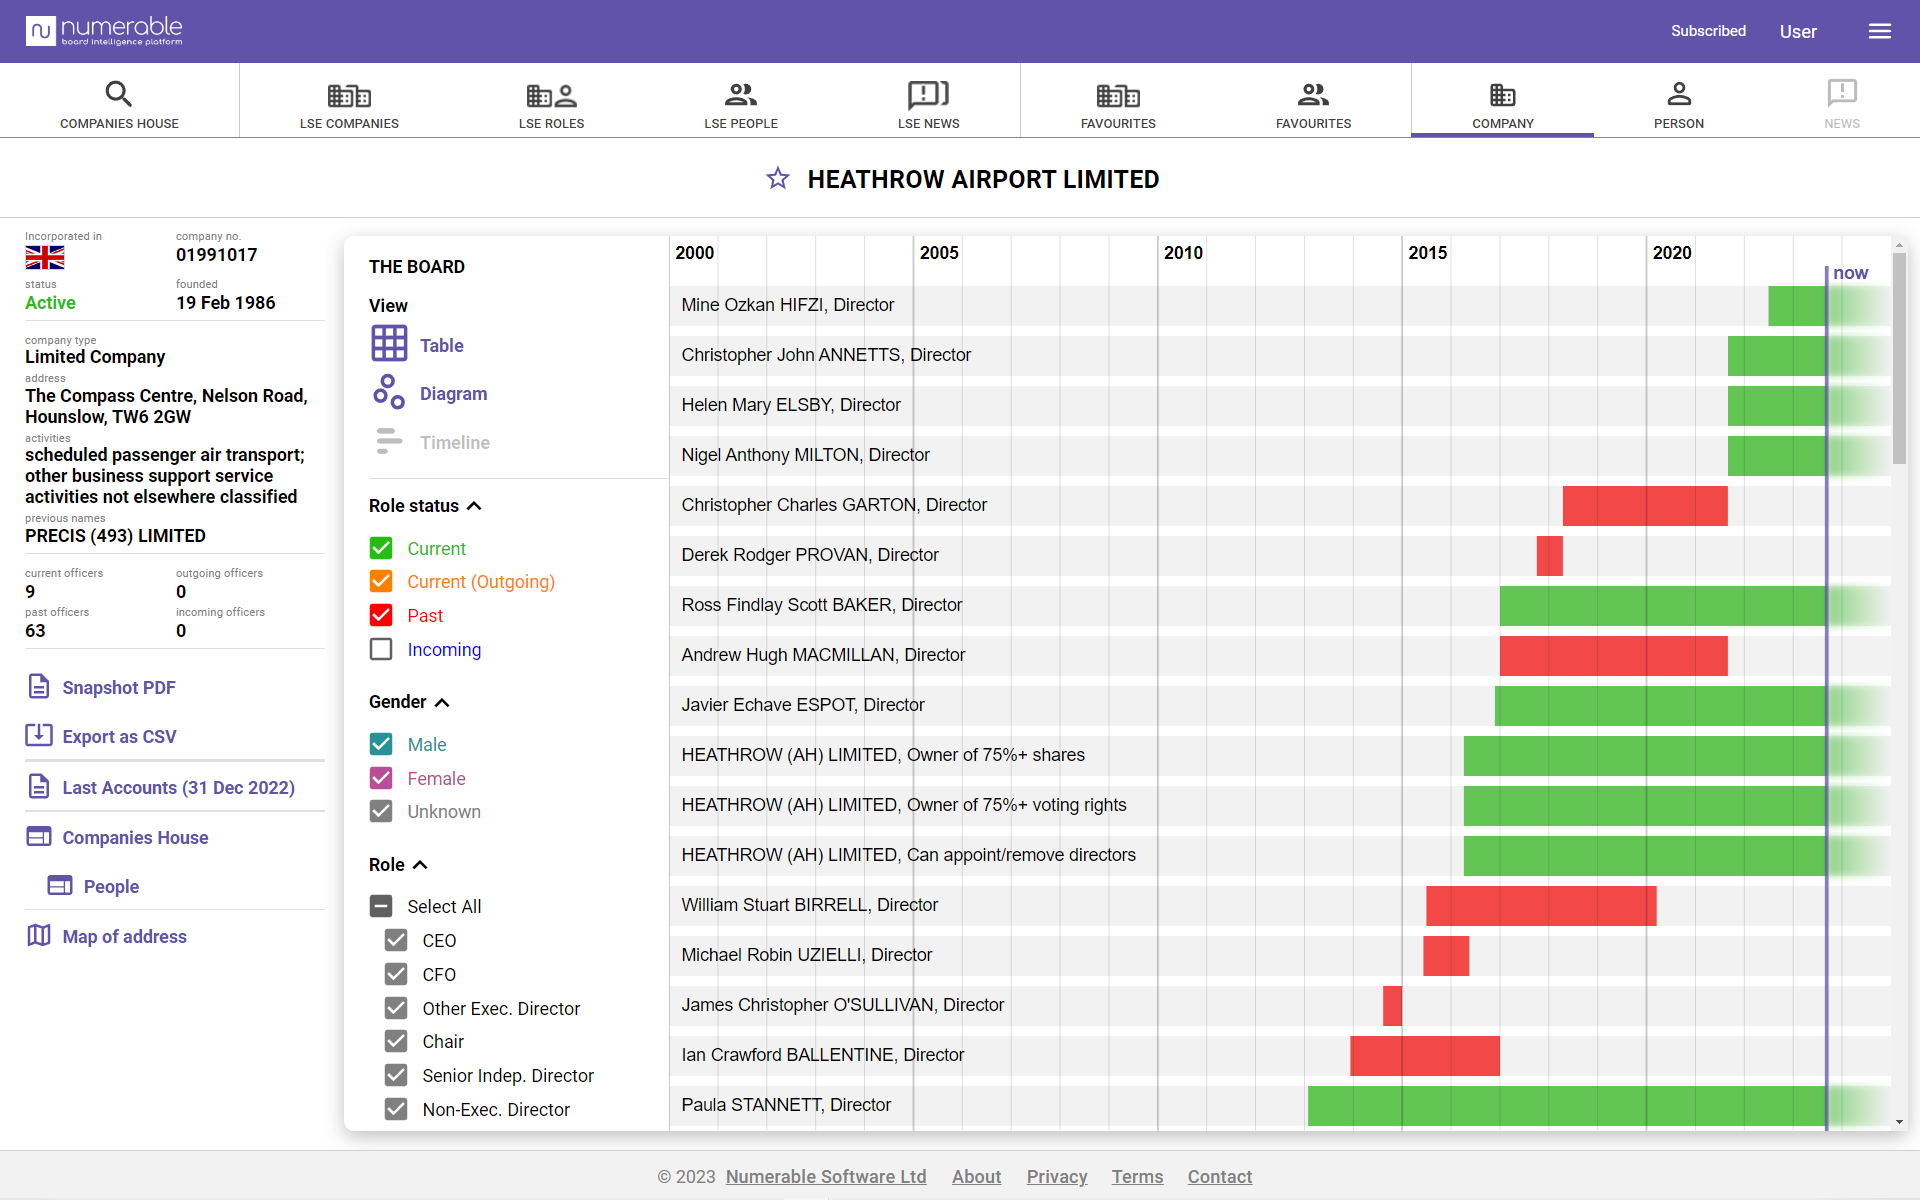Toggle the Unknown gender checkbox
1920x1200 pixels.
pos(381,811)
